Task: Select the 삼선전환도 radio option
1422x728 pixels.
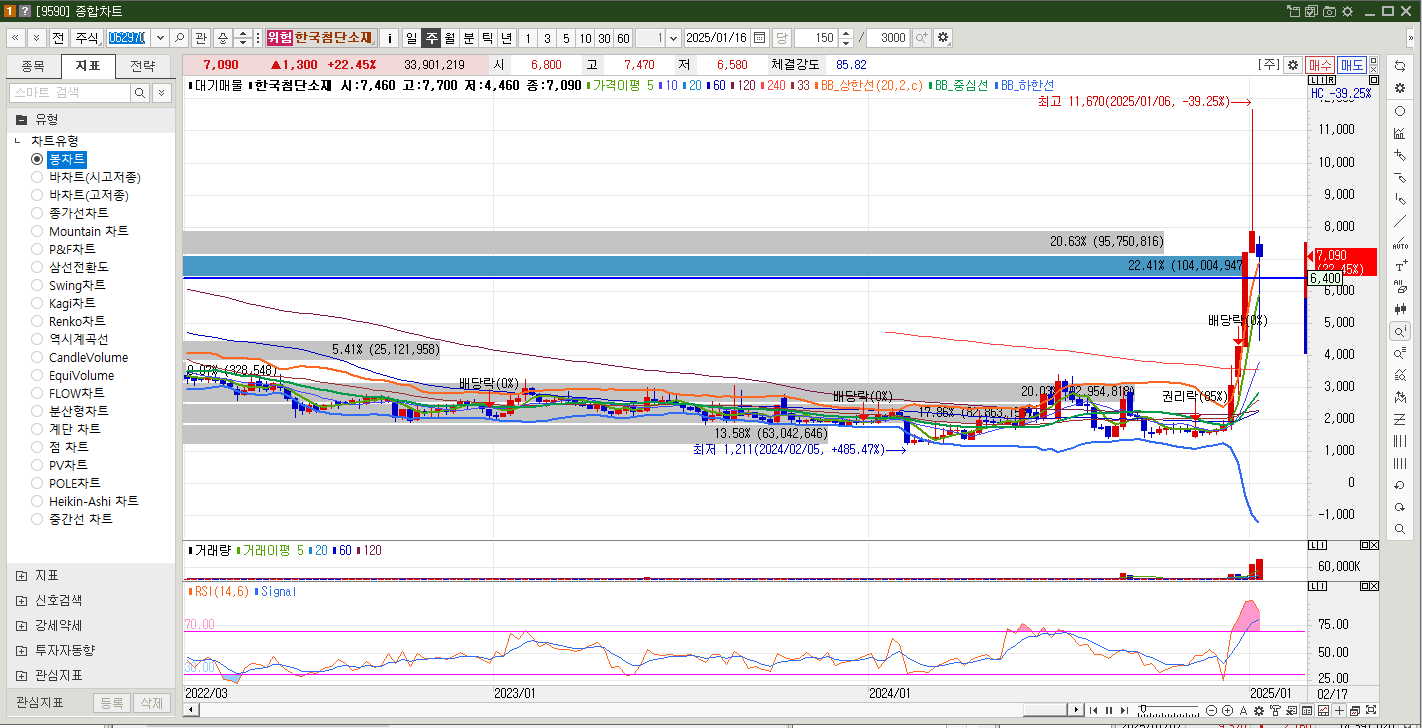Action: [37, 267]
